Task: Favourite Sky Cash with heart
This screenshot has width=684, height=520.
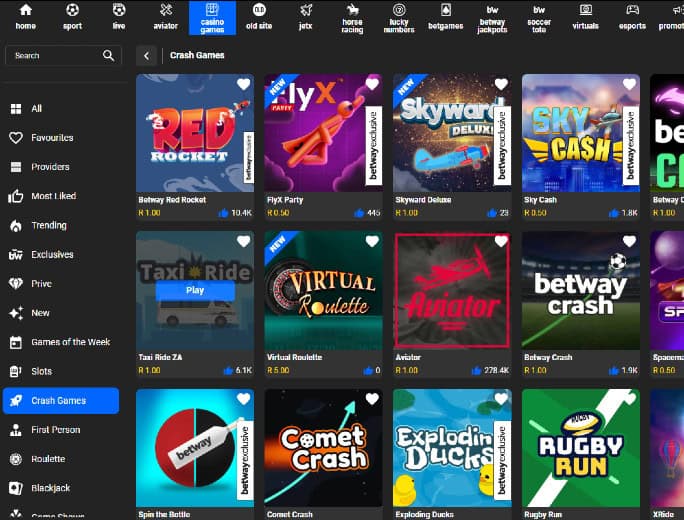Action: coord(629,84)
